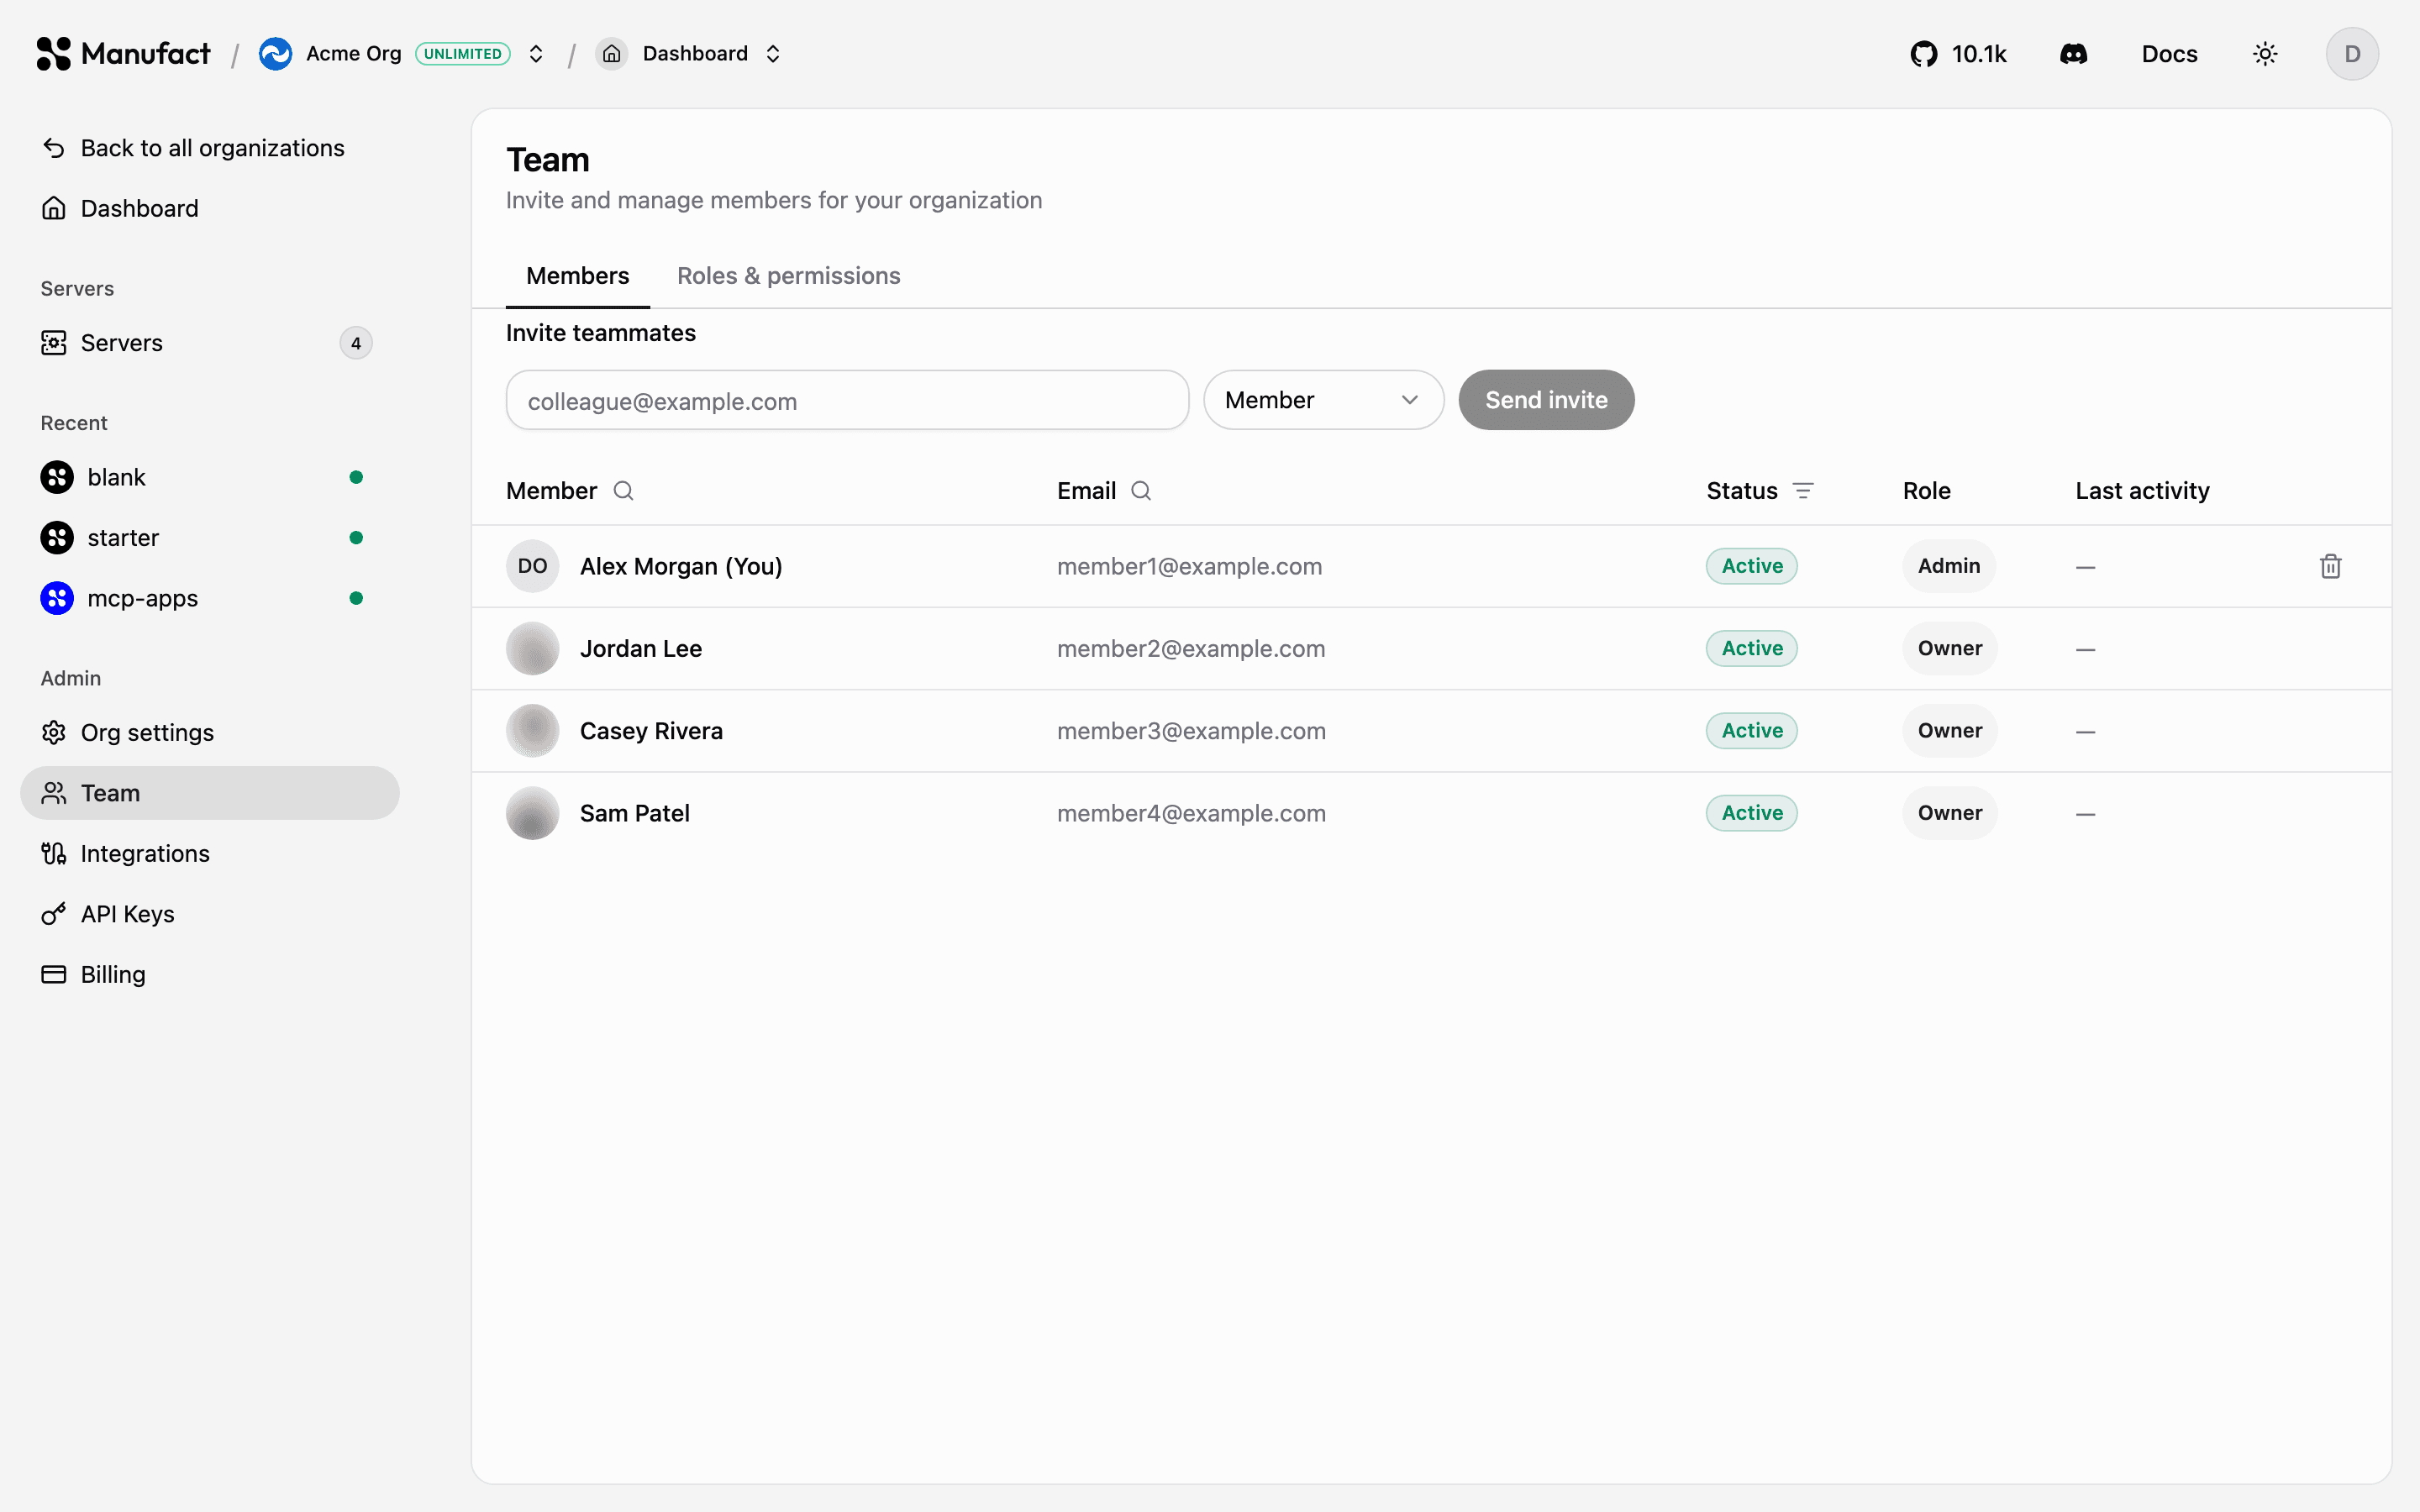Click Alex Morgan's Active status badge
Screen dimensions: 2420x1512
tap(1752, 566)
